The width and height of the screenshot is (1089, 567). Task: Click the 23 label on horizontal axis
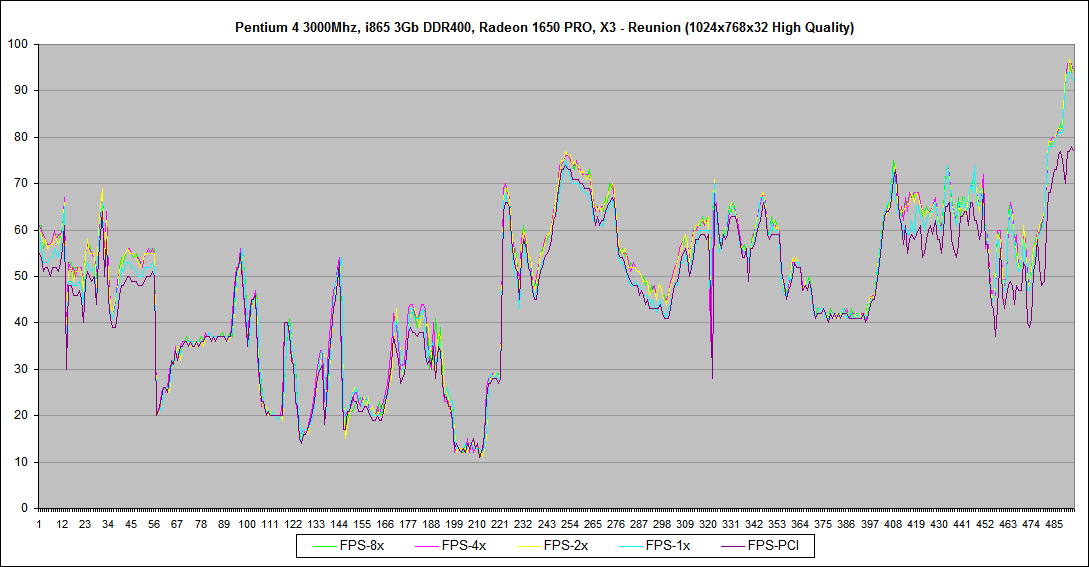click(x=85, y=525)
